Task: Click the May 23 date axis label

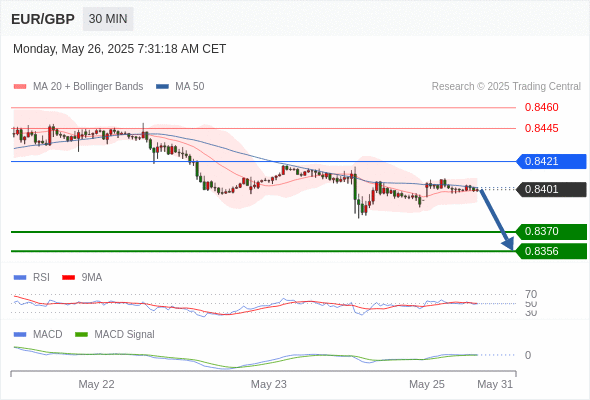Action: 269,384
